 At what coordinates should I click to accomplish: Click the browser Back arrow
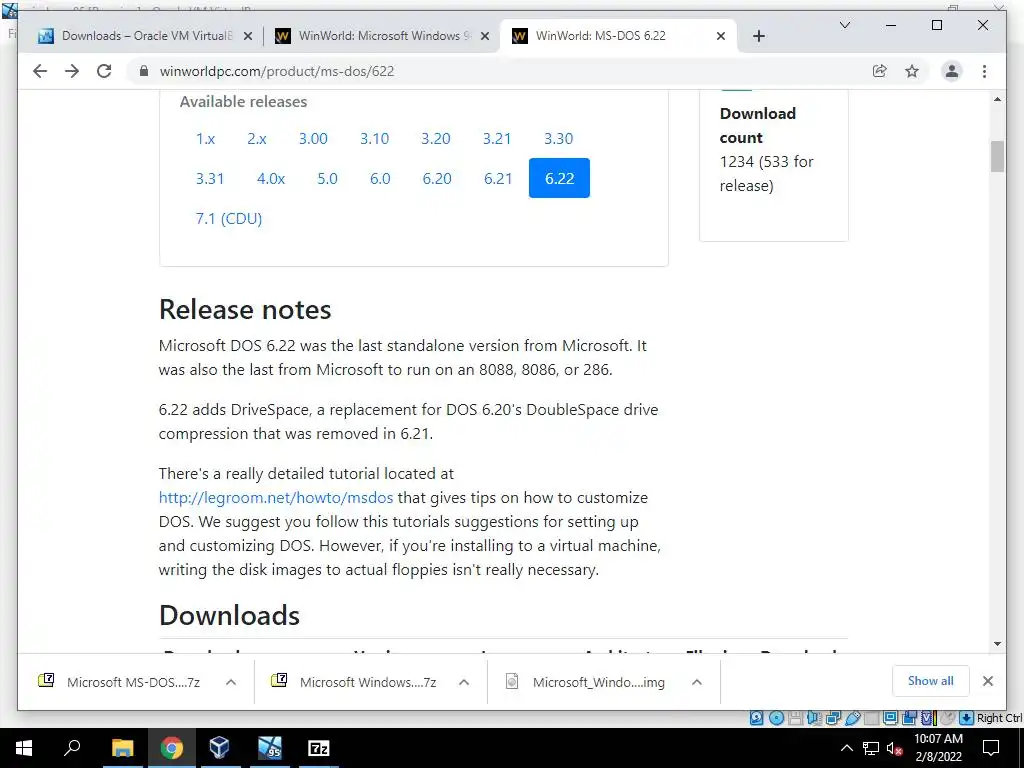40,71
